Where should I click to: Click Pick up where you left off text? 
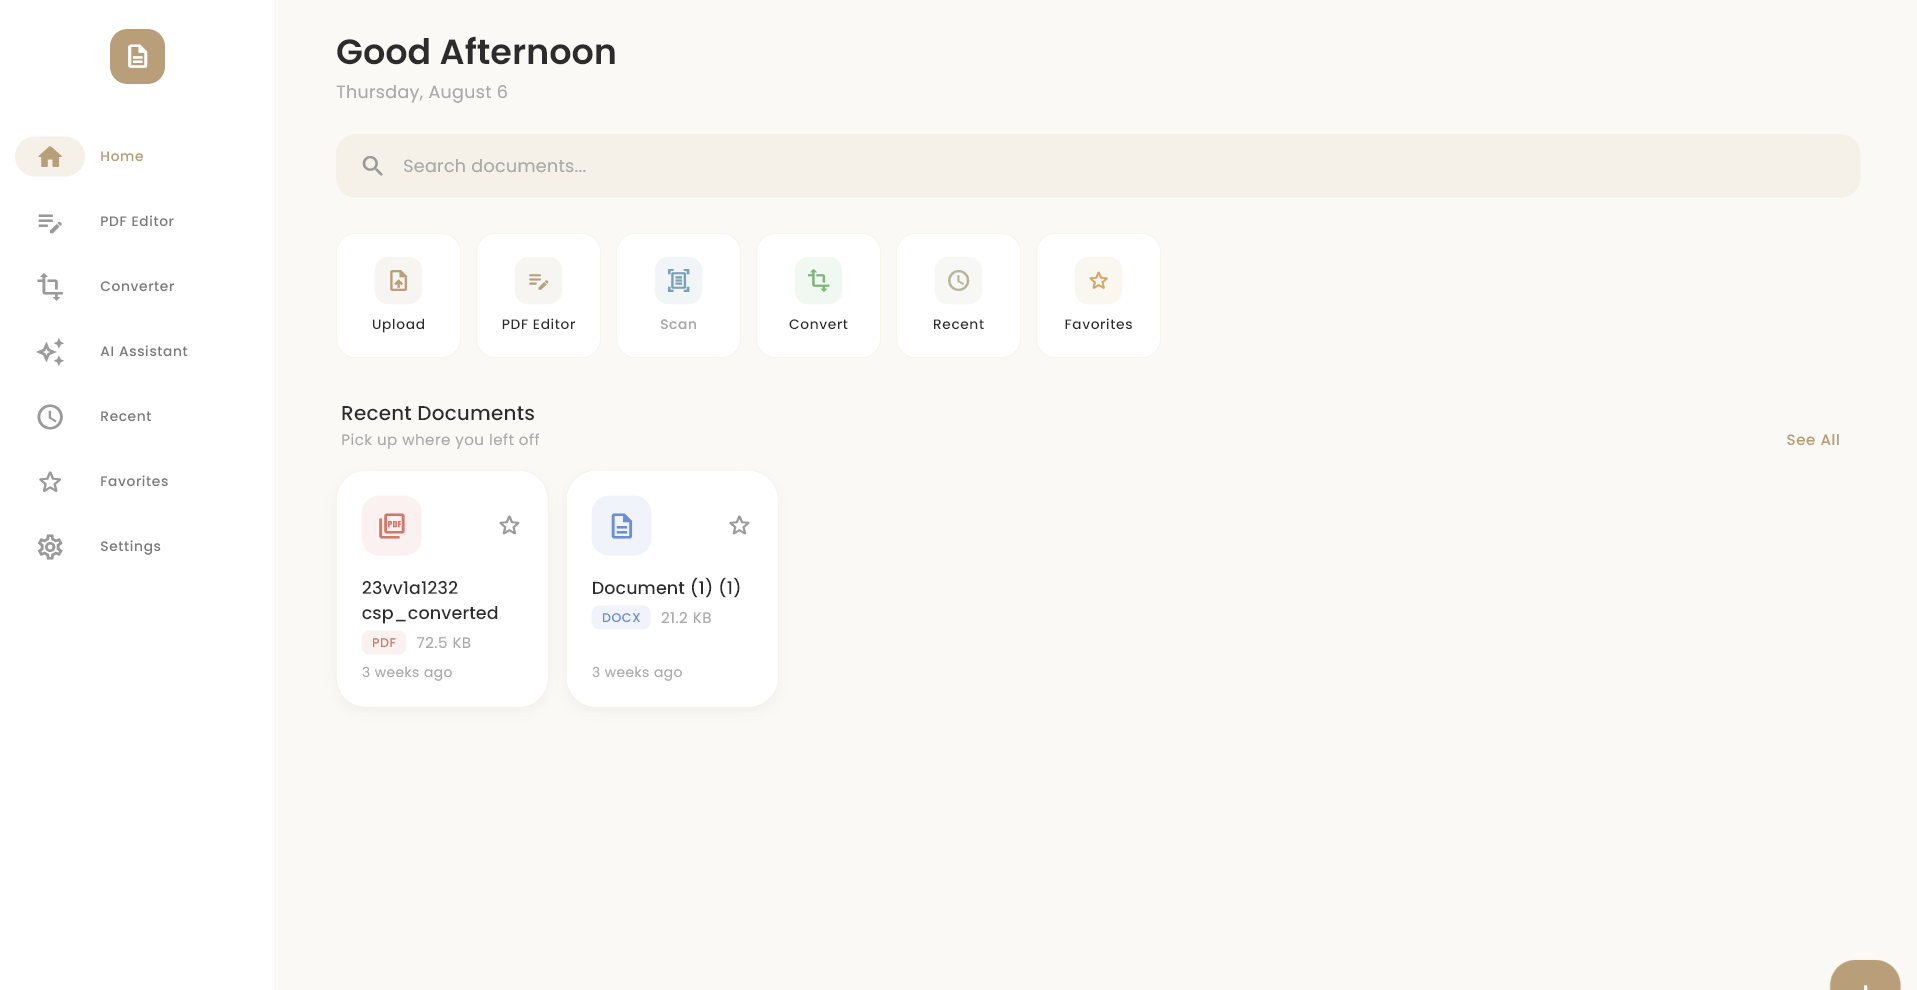[440, 440]
